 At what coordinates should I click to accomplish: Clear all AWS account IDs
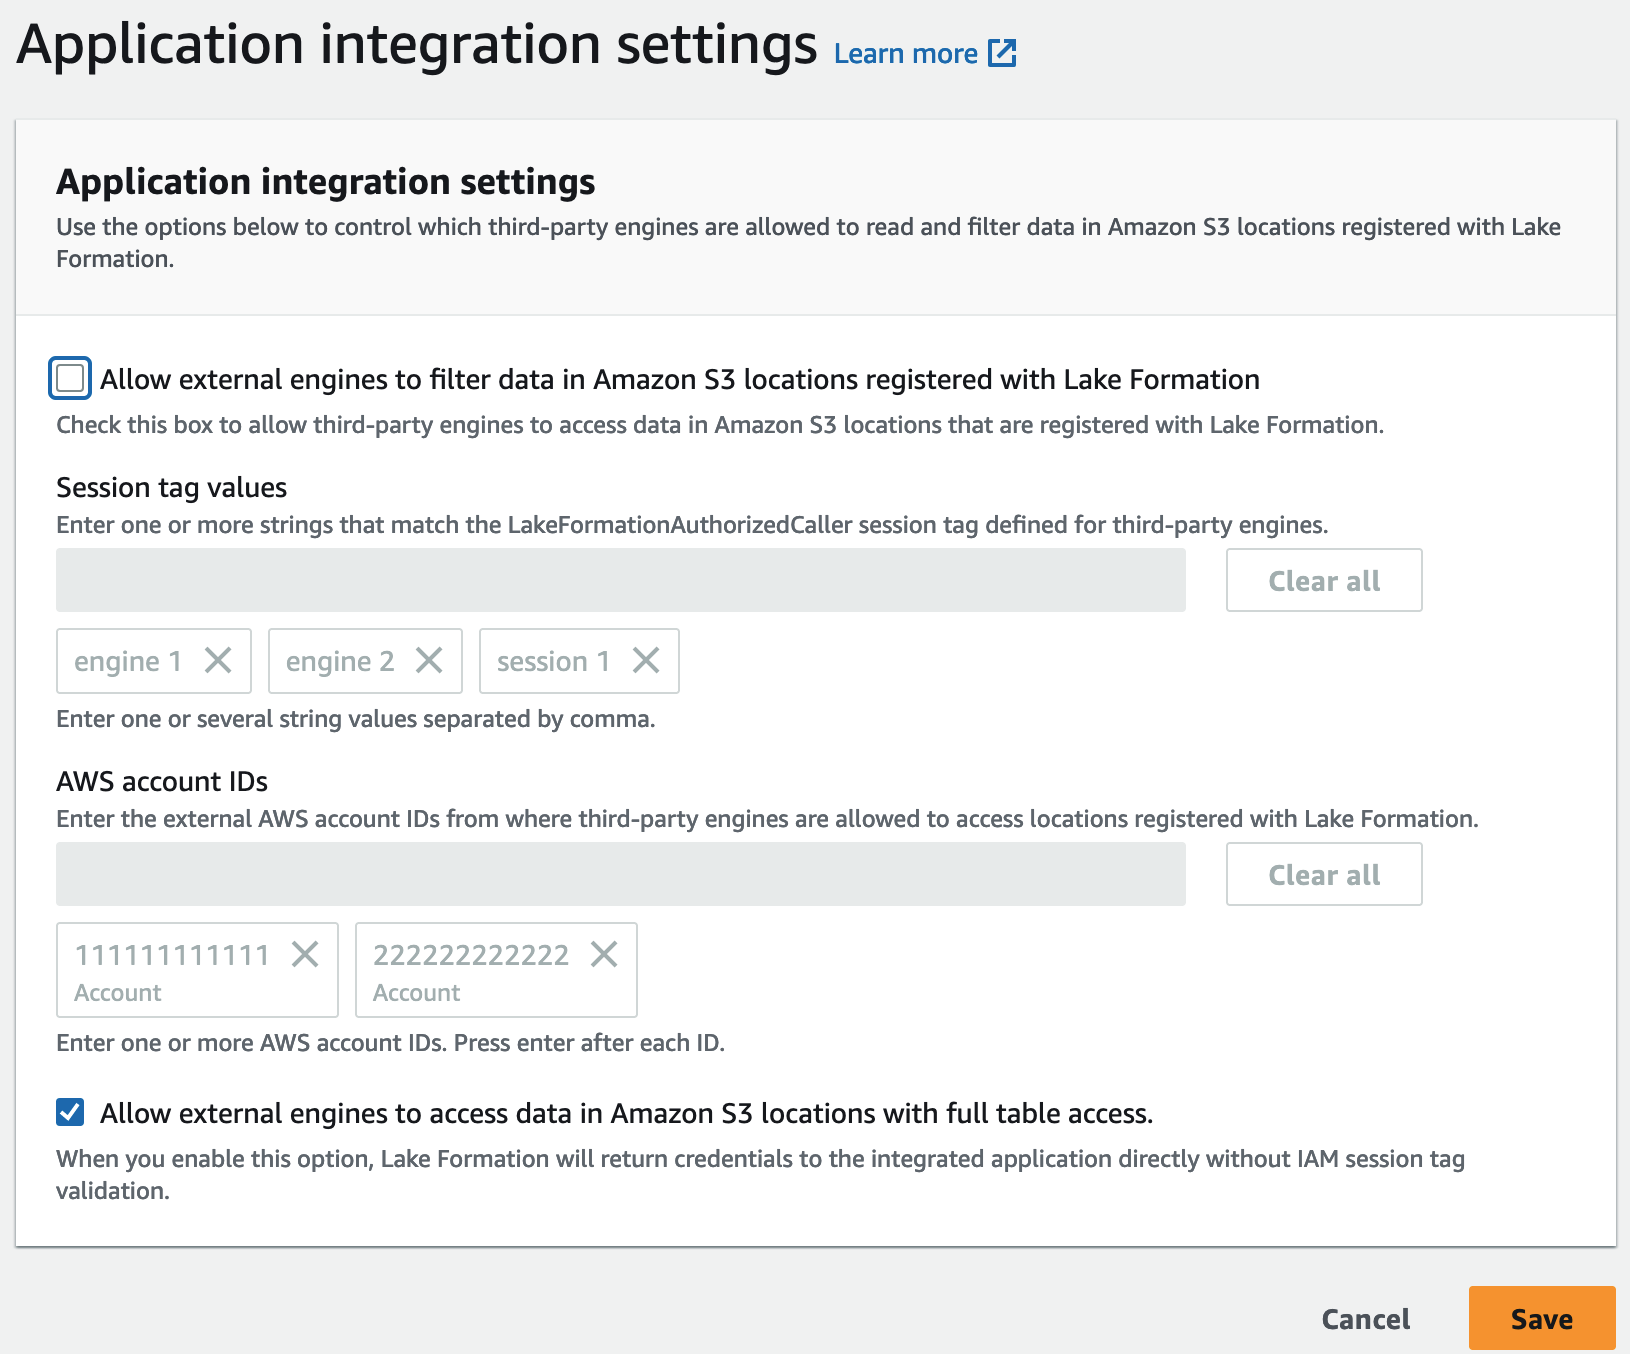(x=1323, y=873)
